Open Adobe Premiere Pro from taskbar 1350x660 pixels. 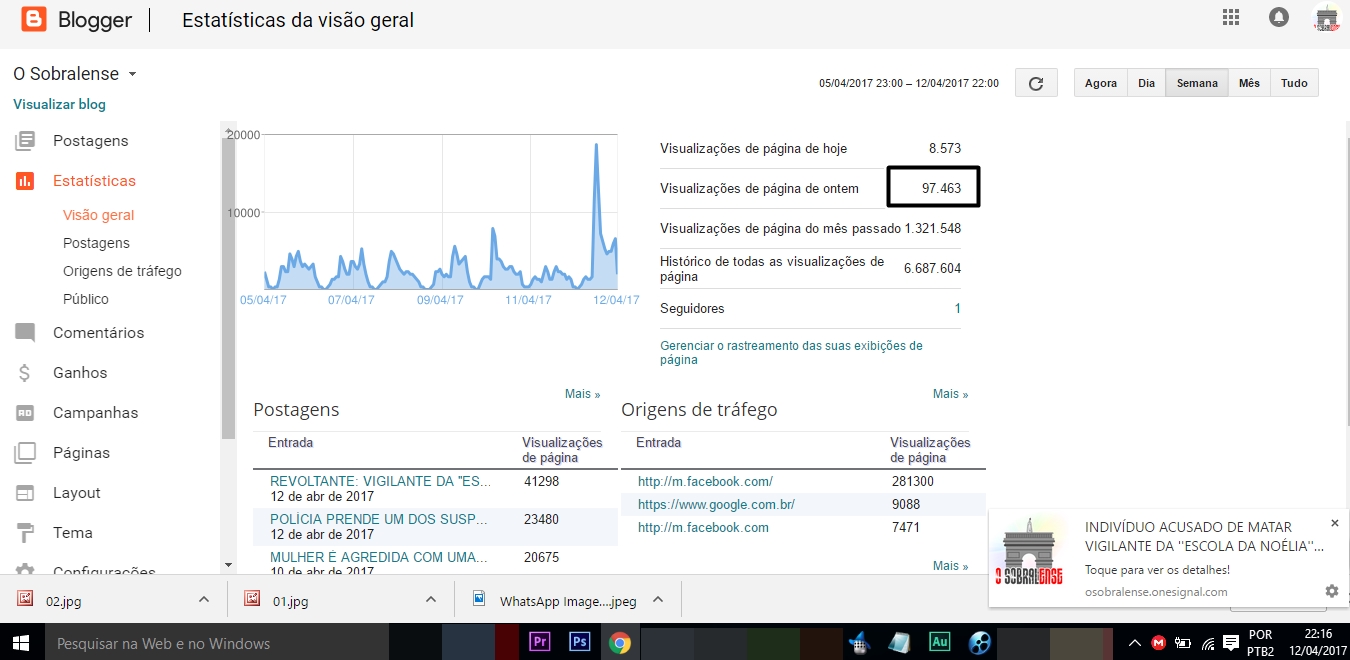540,642
